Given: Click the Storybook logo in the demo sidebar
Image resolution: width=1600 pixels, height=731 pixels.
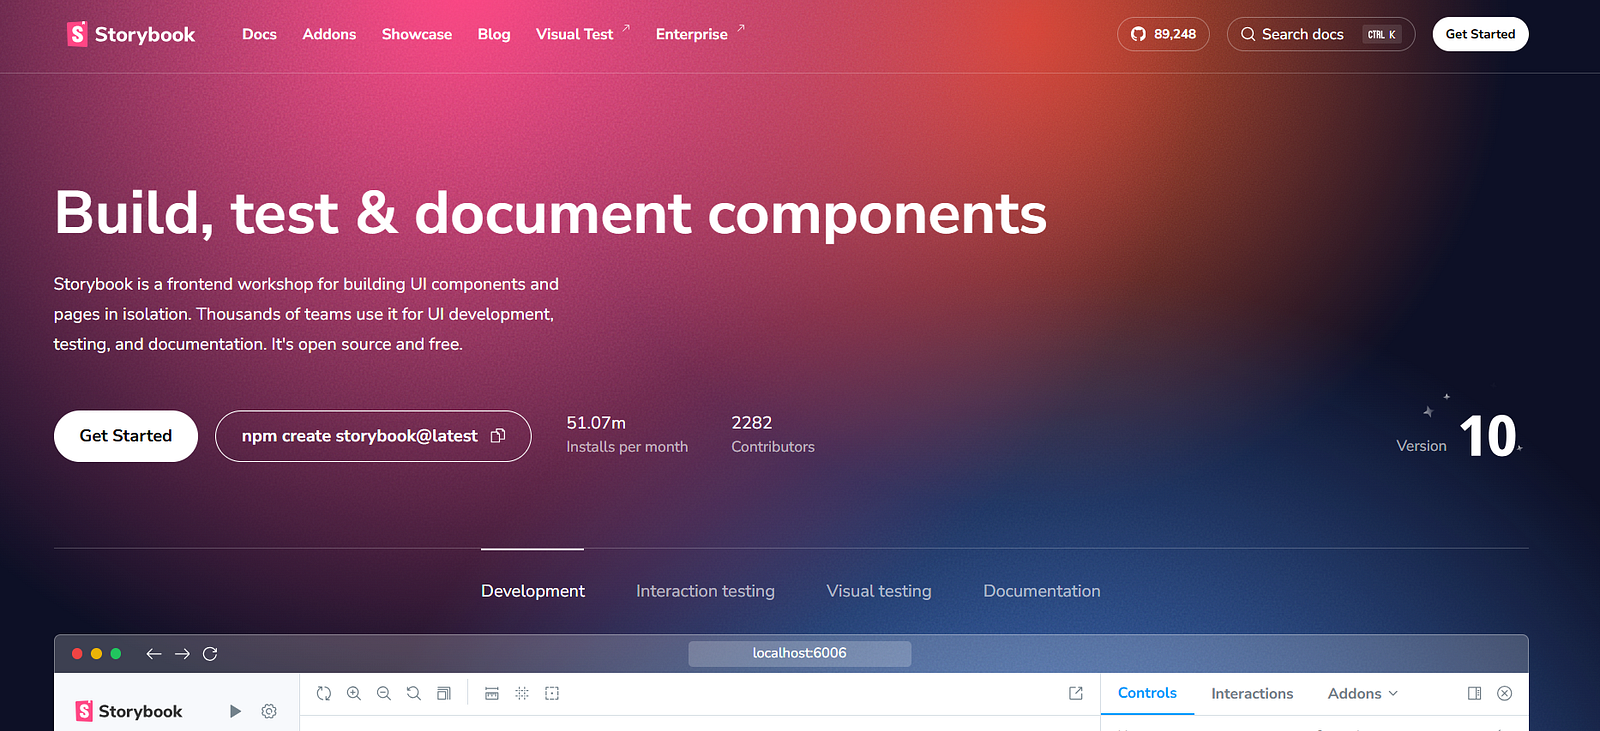Looking at the screenshot, I should (129, 711).
